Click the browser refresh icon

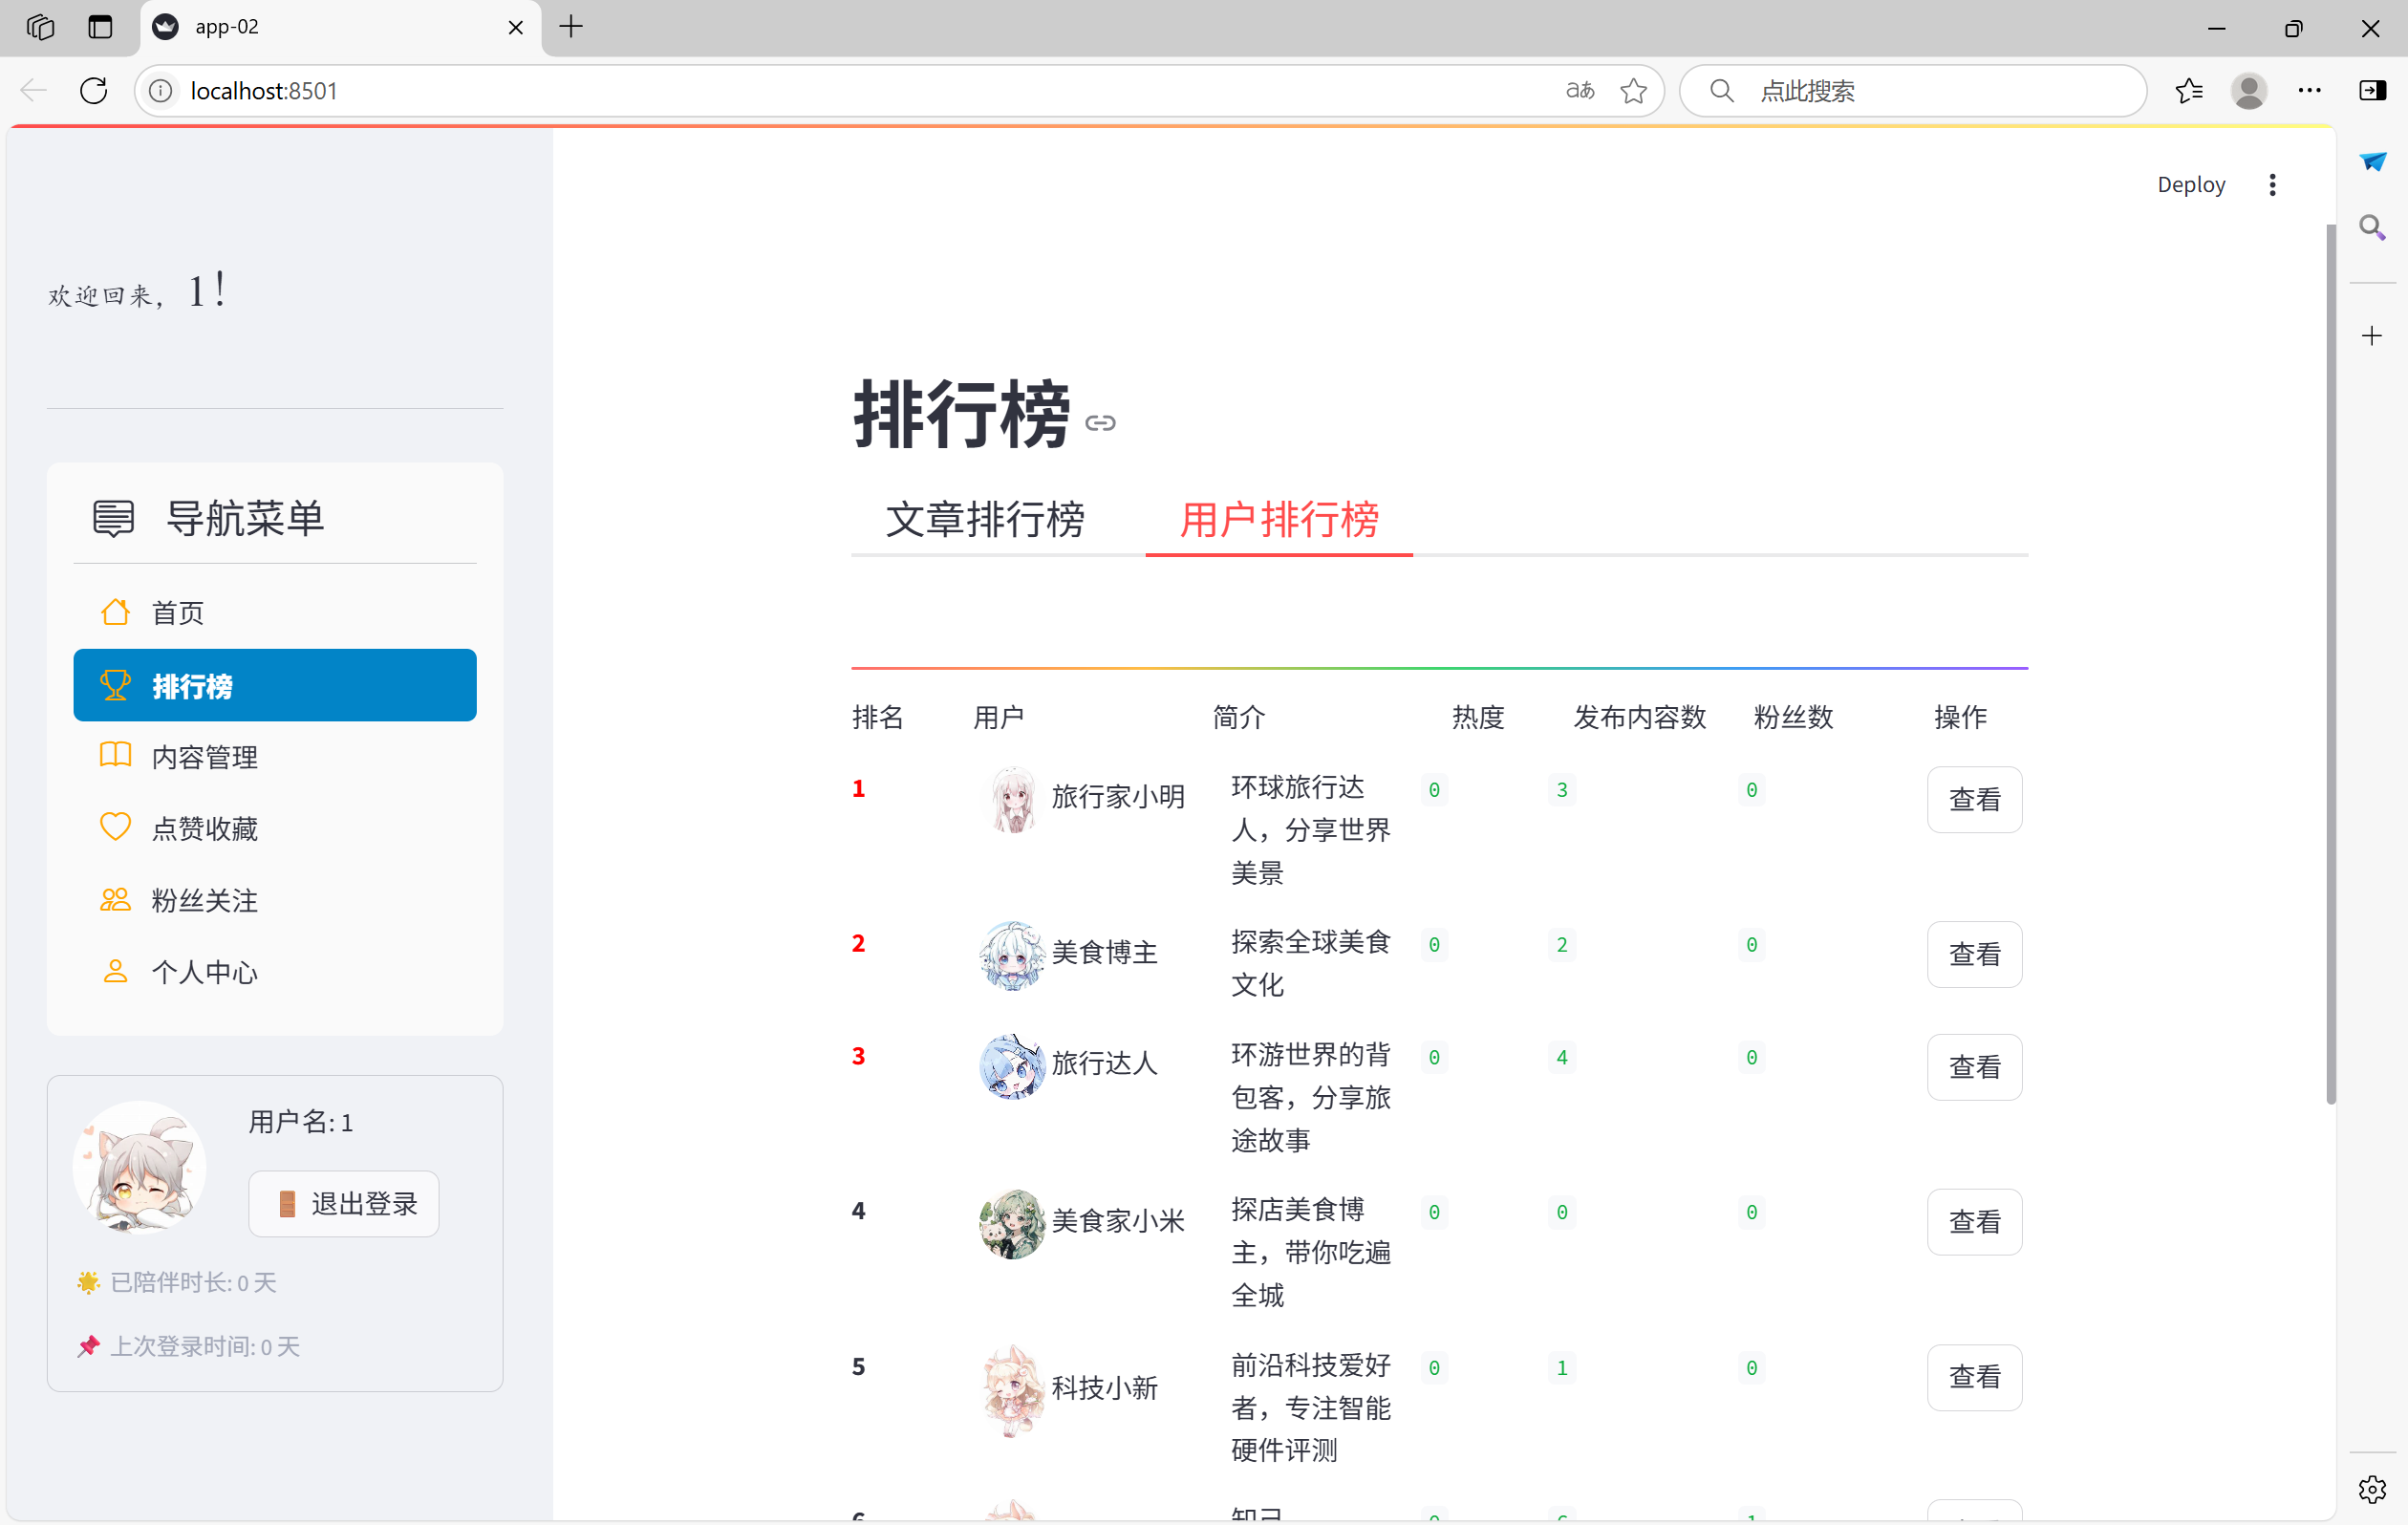coord(94,91)
